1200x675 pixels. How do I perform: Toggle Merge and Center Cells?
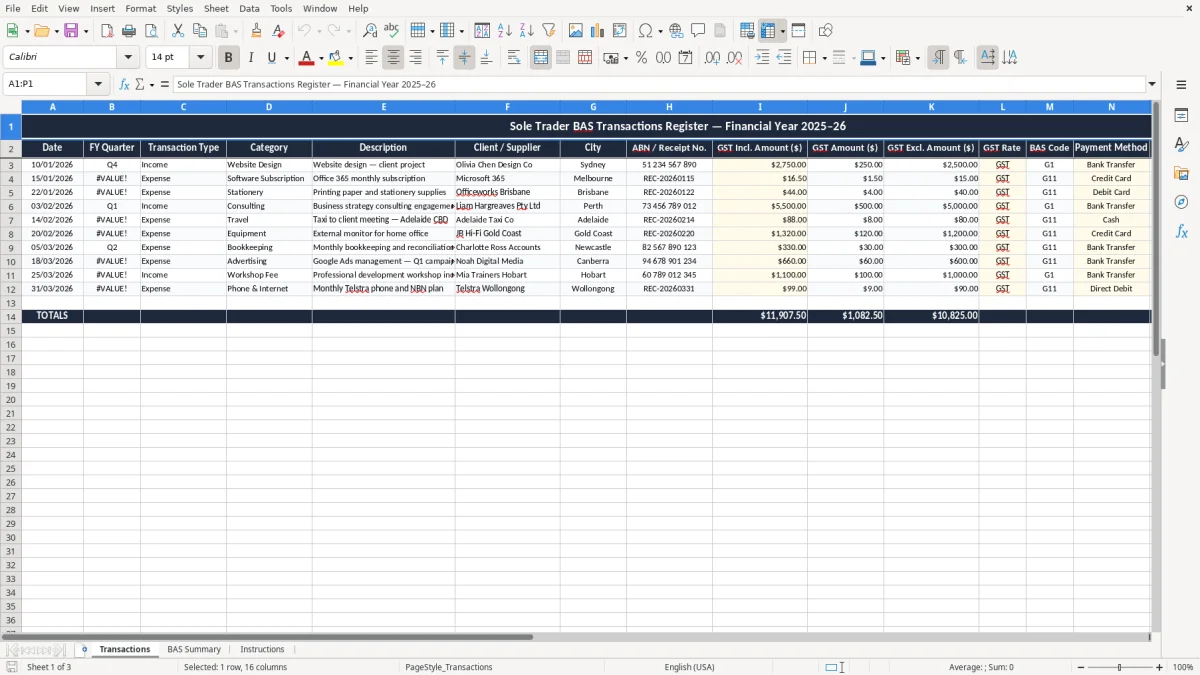[x=541, y=58]
